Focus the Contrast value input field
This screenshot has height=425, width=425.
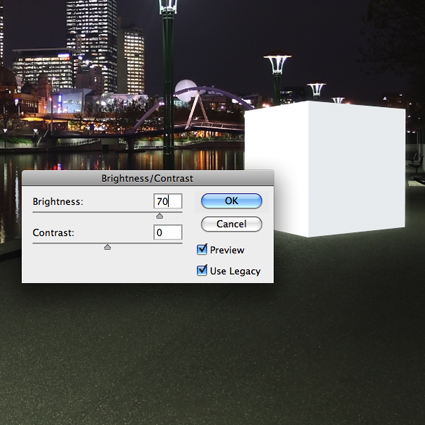tap(168, 232)
